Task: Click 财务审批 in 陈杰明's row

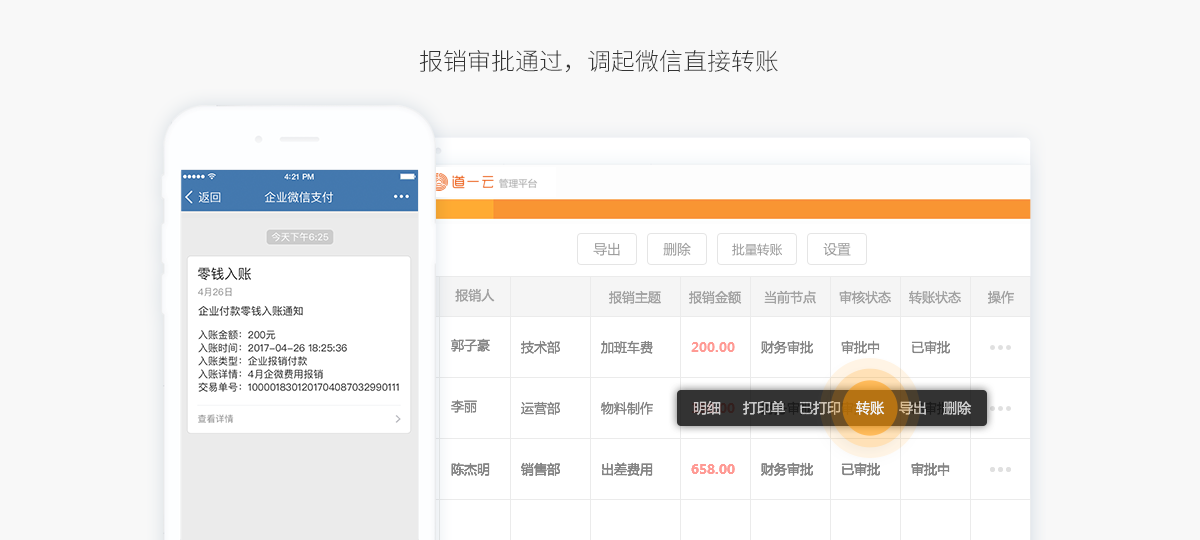Action: 787,470
